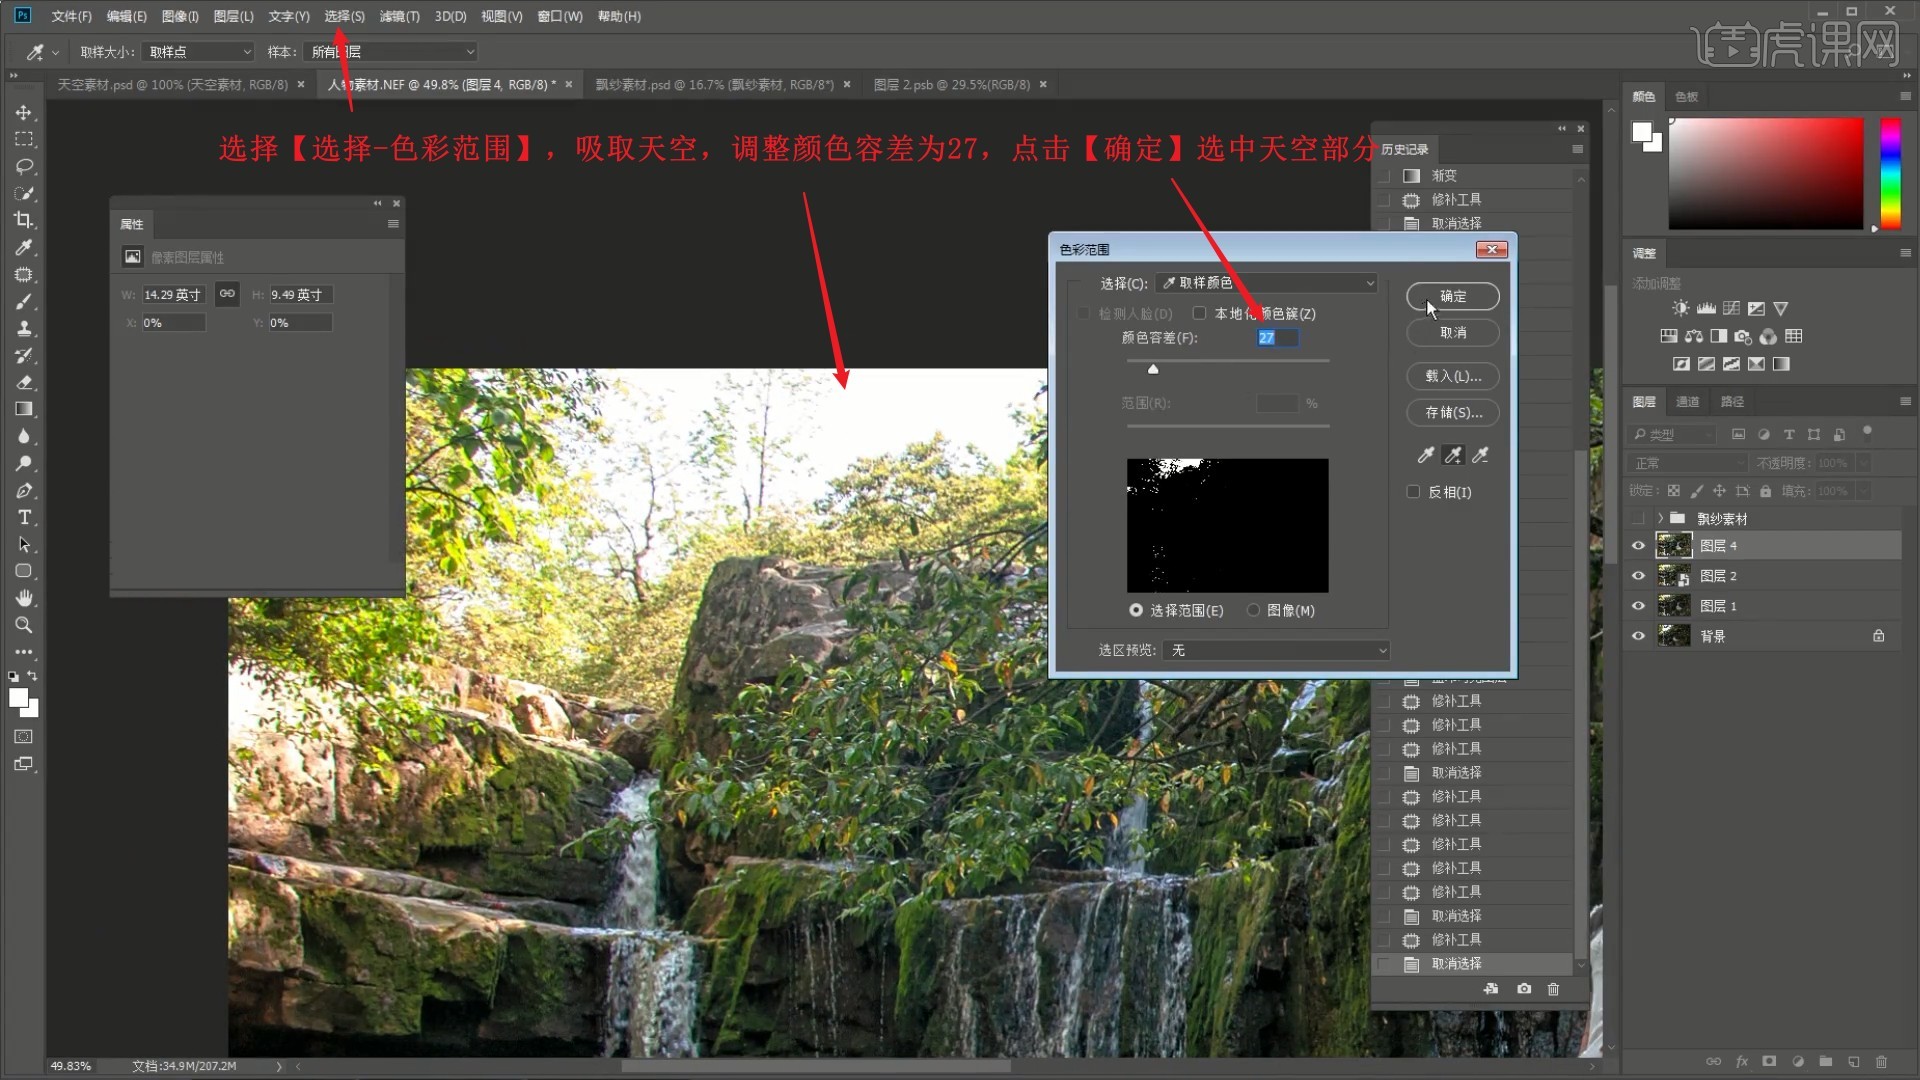Expand the 飘纱素材 layer group
The width and height of the screenshot is (1920, 1080).
tap(1660, 518)
